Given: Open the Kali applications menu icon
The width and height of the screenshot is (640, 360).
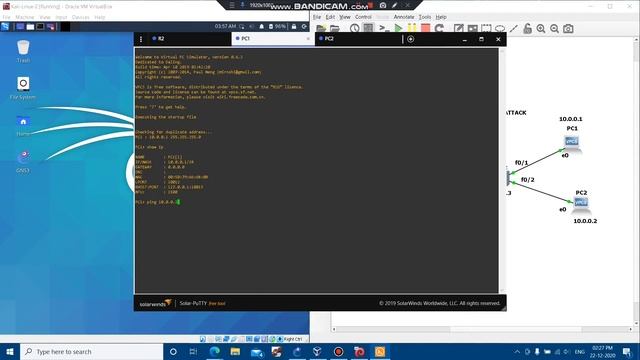Looking at the screenshot, I should point(5,27).
